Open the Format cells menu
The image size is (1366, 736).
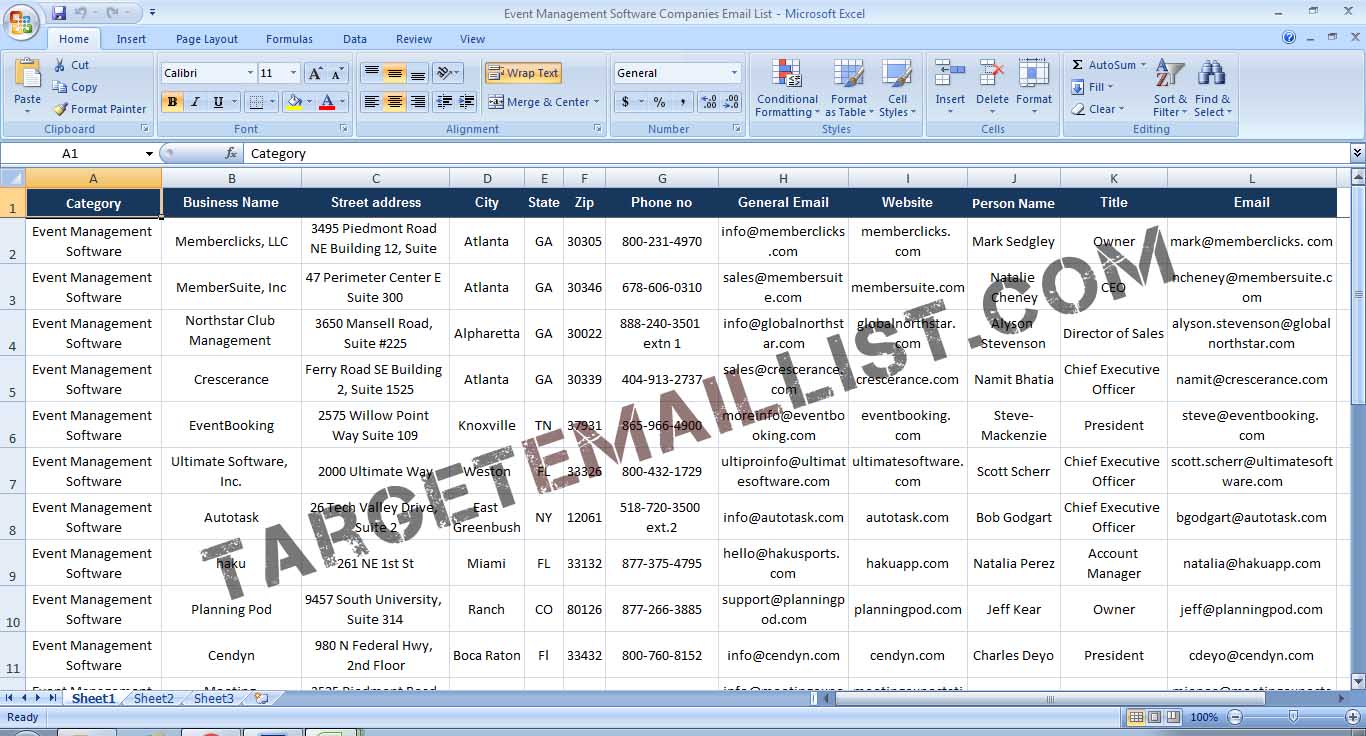click(1034, 88)
